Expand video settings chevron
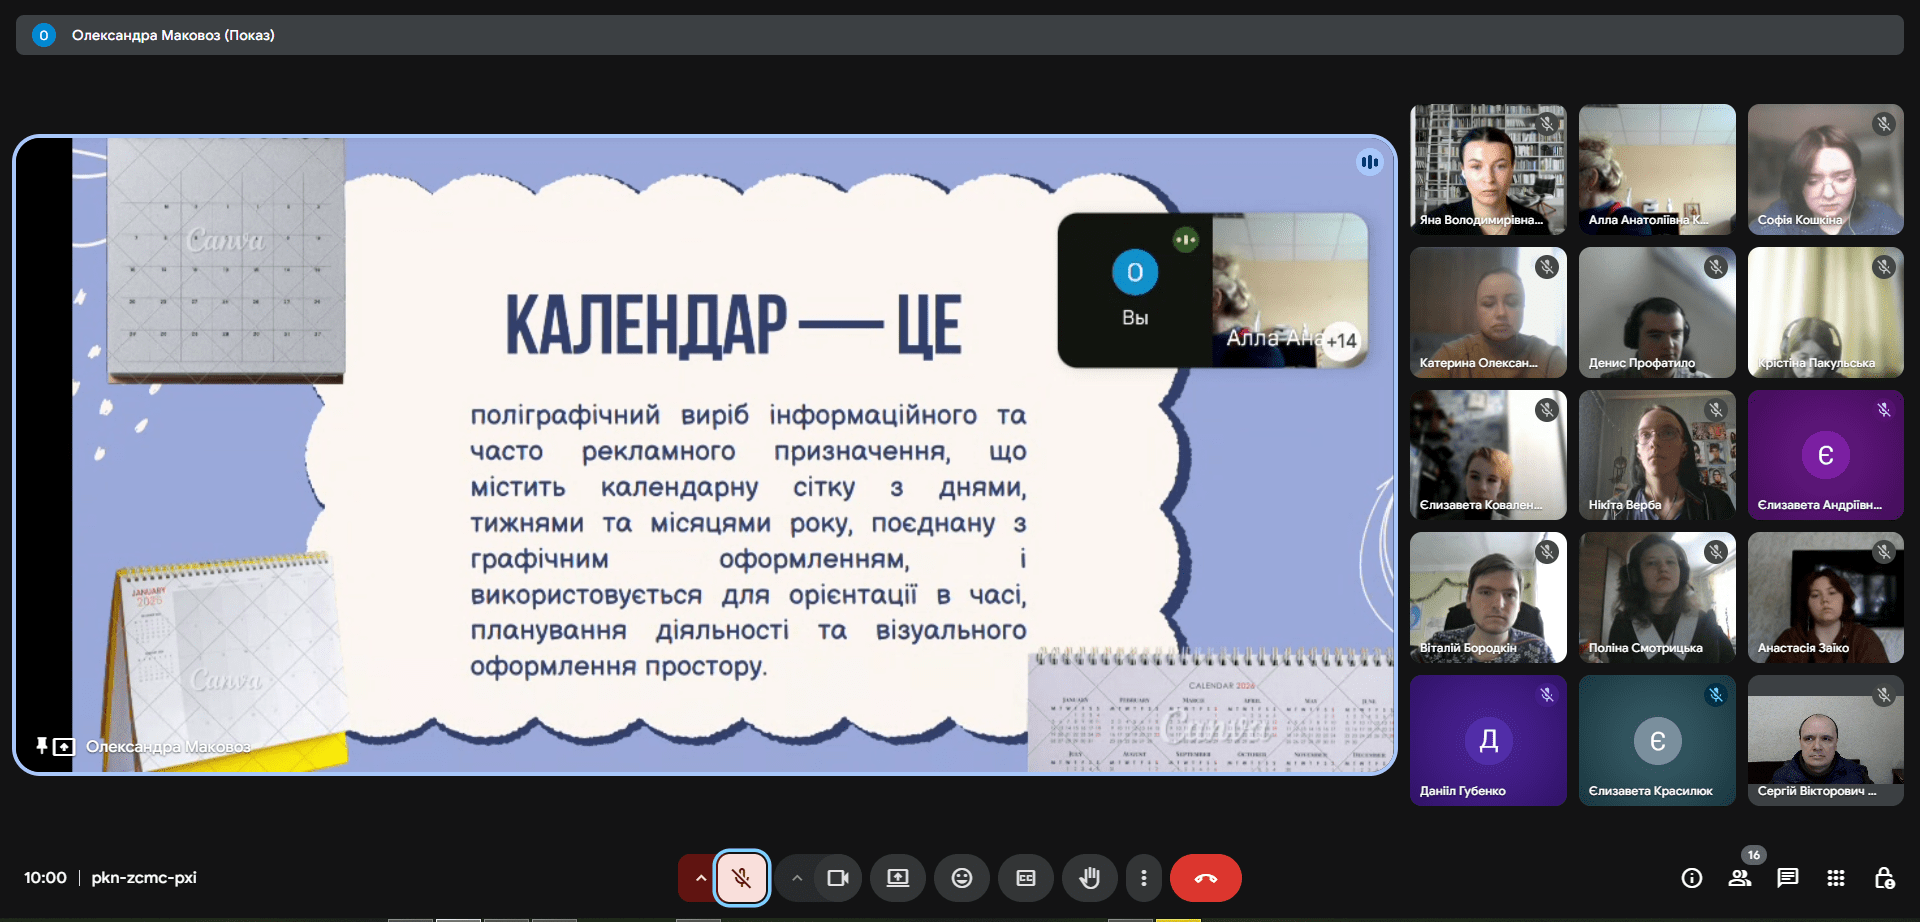 coord(797,878)
